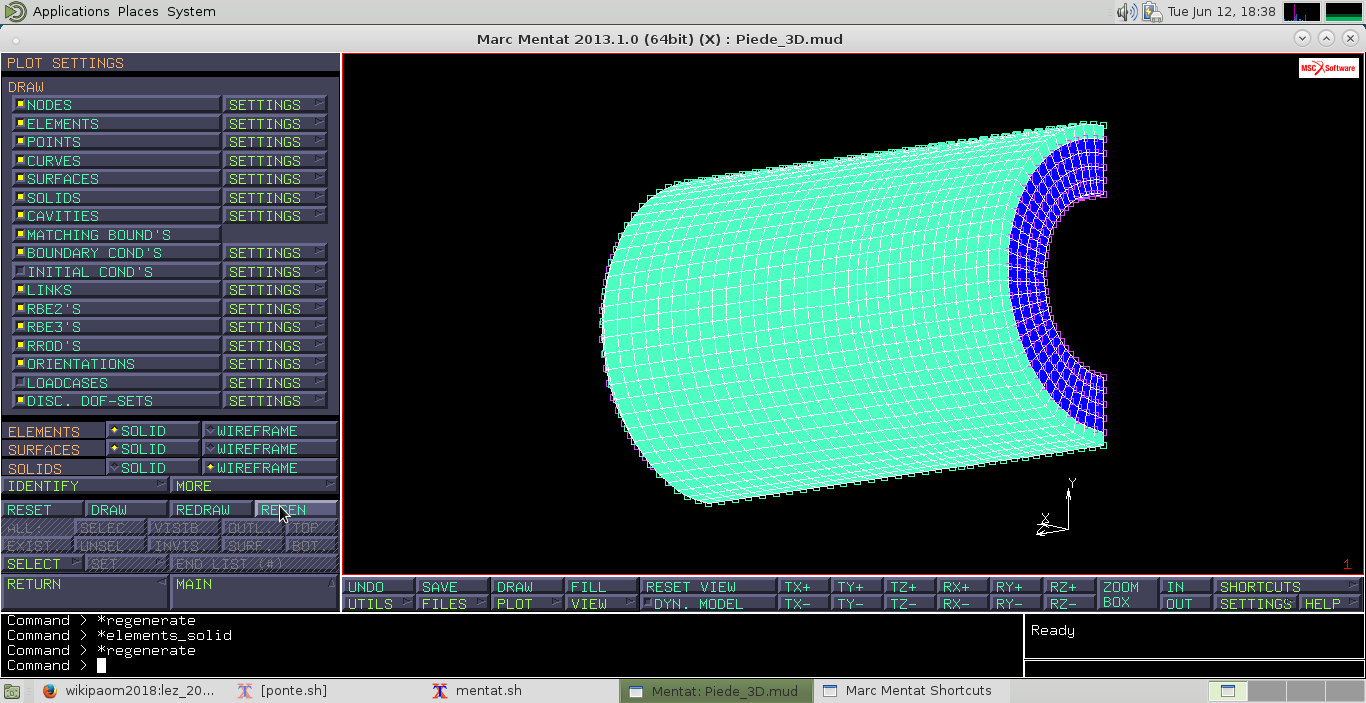Toggle drawing of BOUNDARY COND'S
Viewport: 1366px width, 703px height.
tap(116, 253)
